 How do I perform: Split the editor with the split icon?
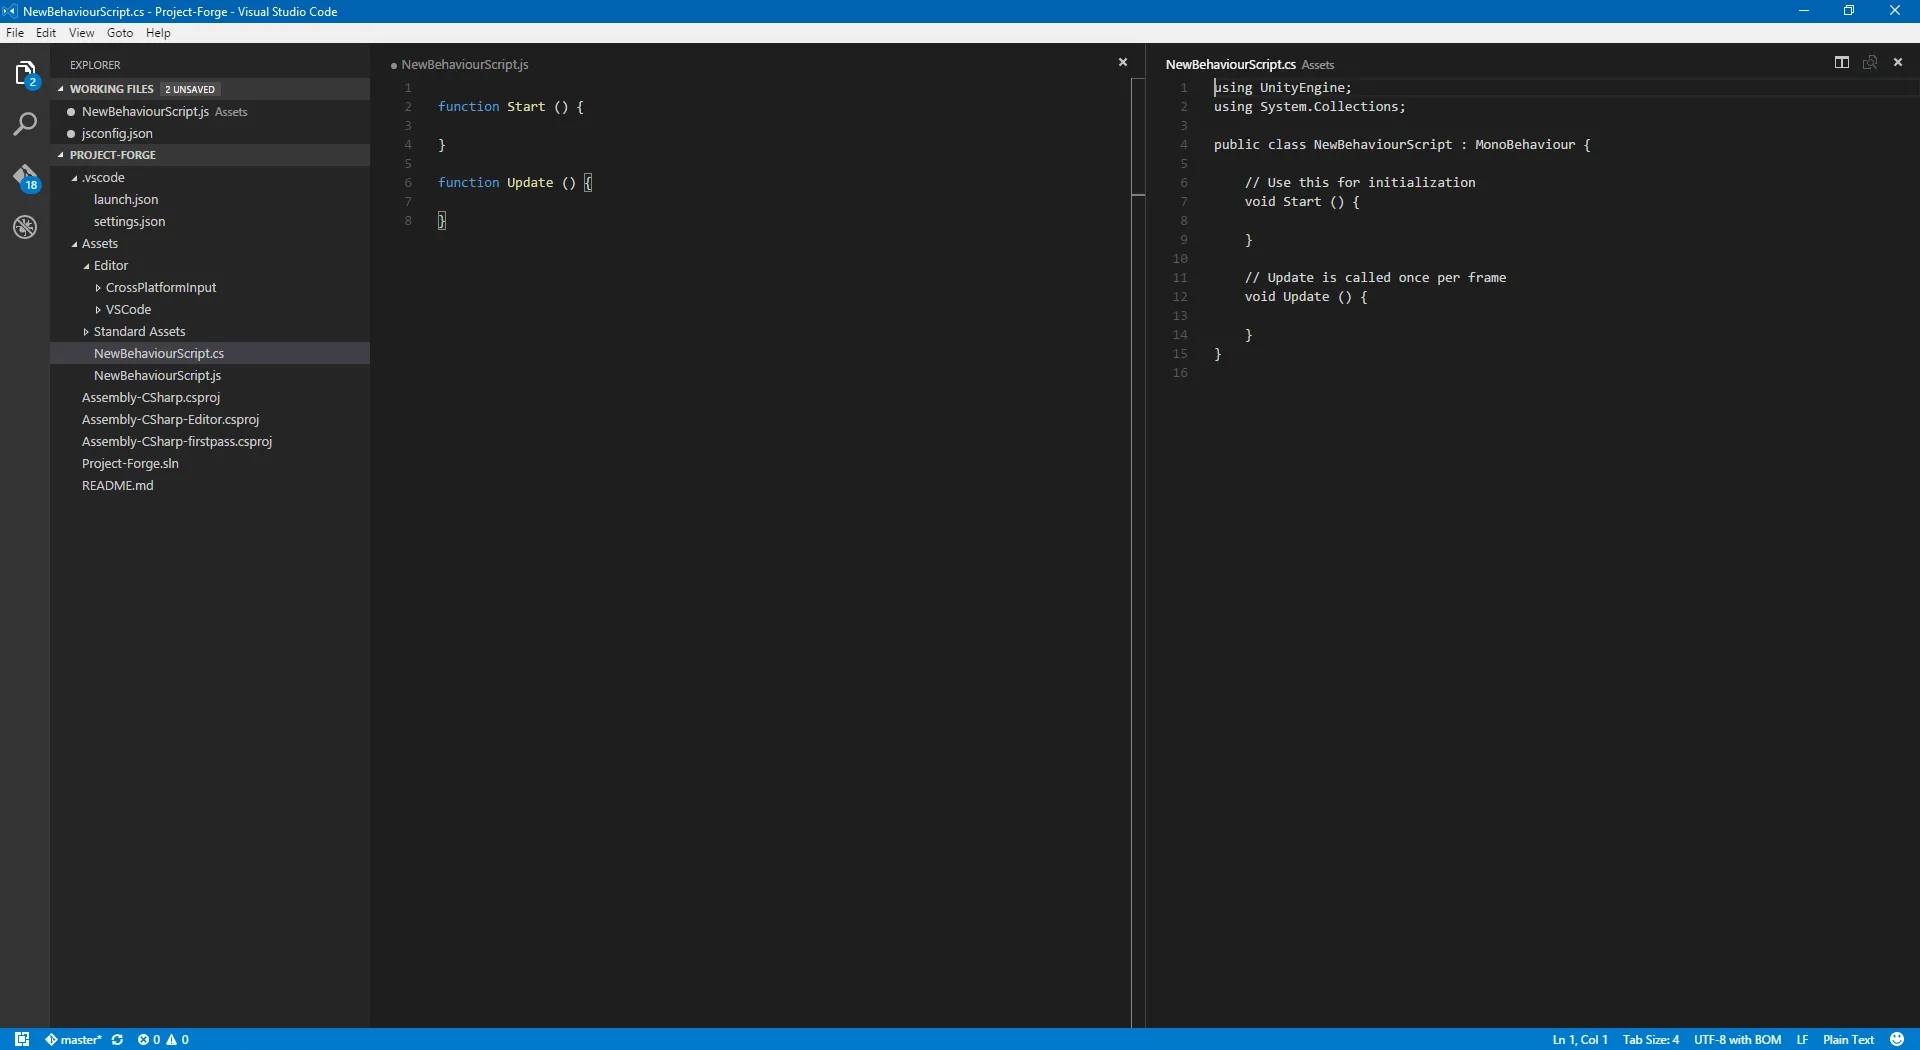[1842, 62]
